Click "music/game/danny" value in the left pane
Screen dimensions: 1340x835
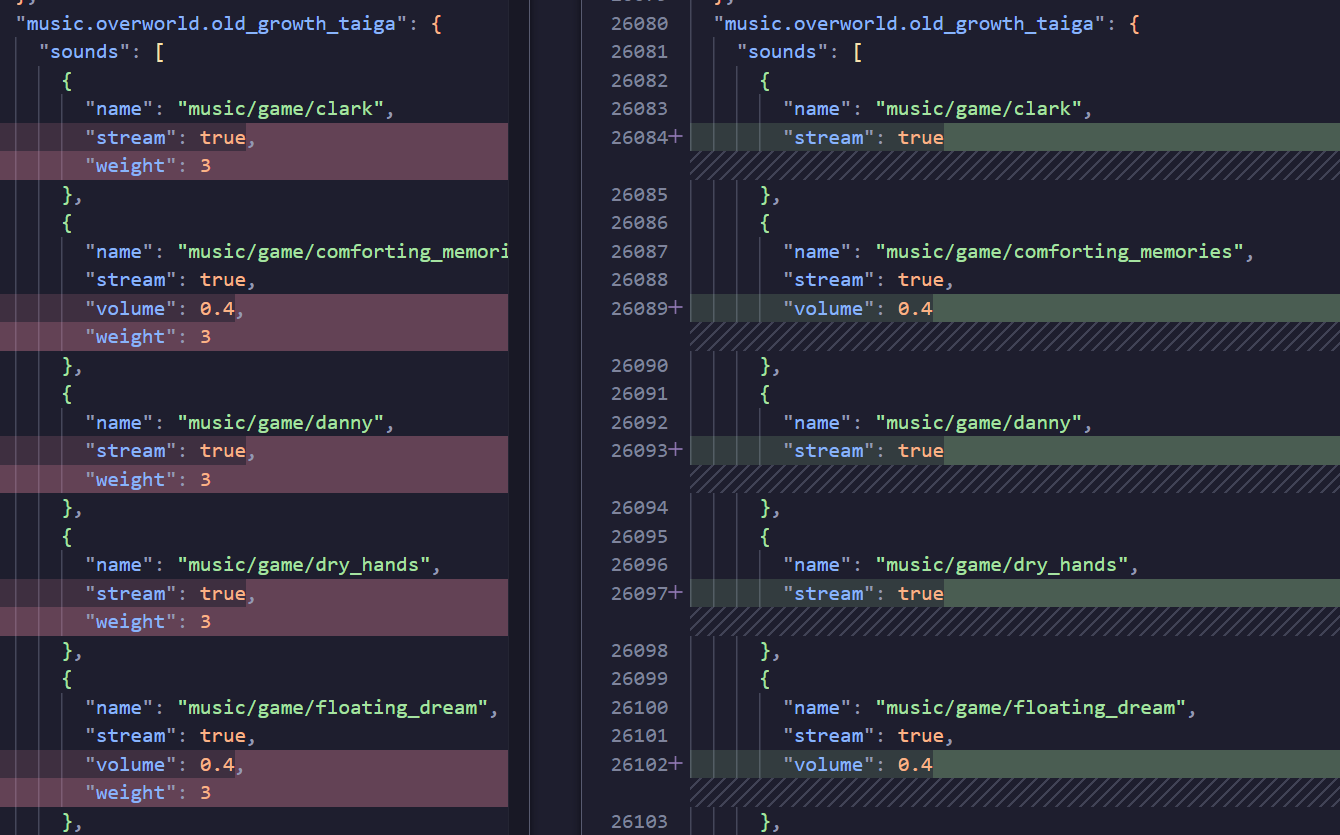click(281, 422)
